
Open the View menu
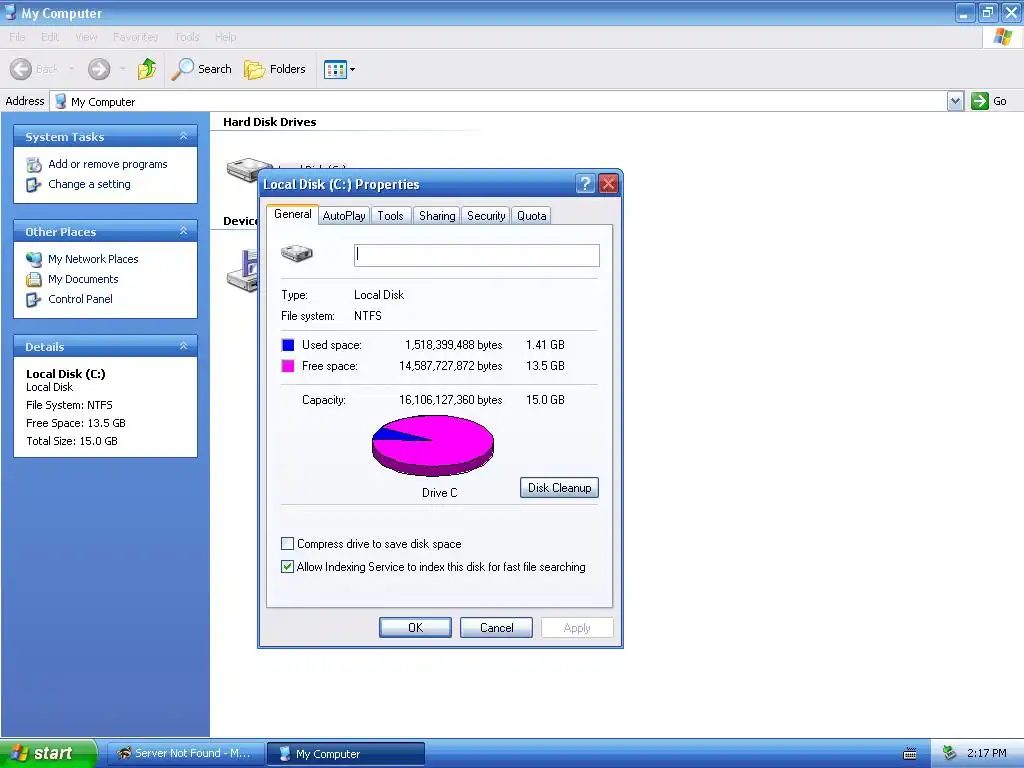(86, 37)
